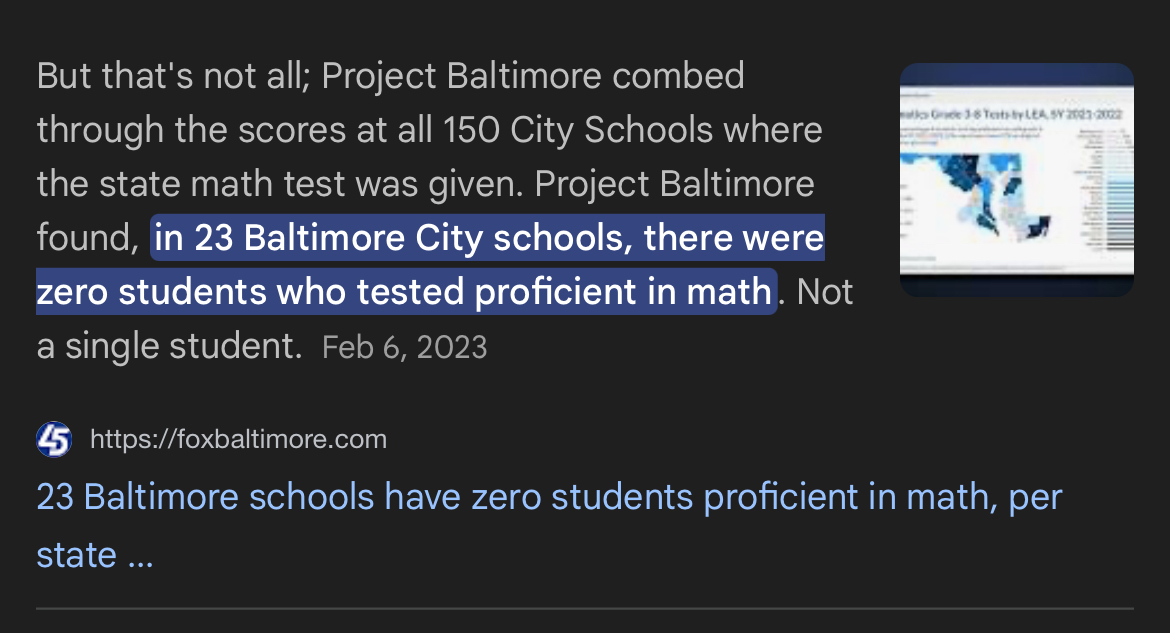Screen dimensions: 1170x633
Task: Click the truncated "state ..." title line
Action: click(x=95, y=555)
